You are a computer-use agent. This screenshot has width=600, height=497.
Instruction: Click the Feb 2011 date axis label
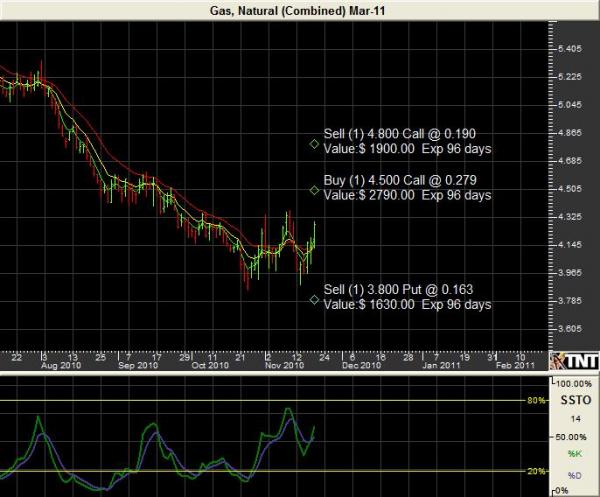pyautogui.click(x=515, y=365)
